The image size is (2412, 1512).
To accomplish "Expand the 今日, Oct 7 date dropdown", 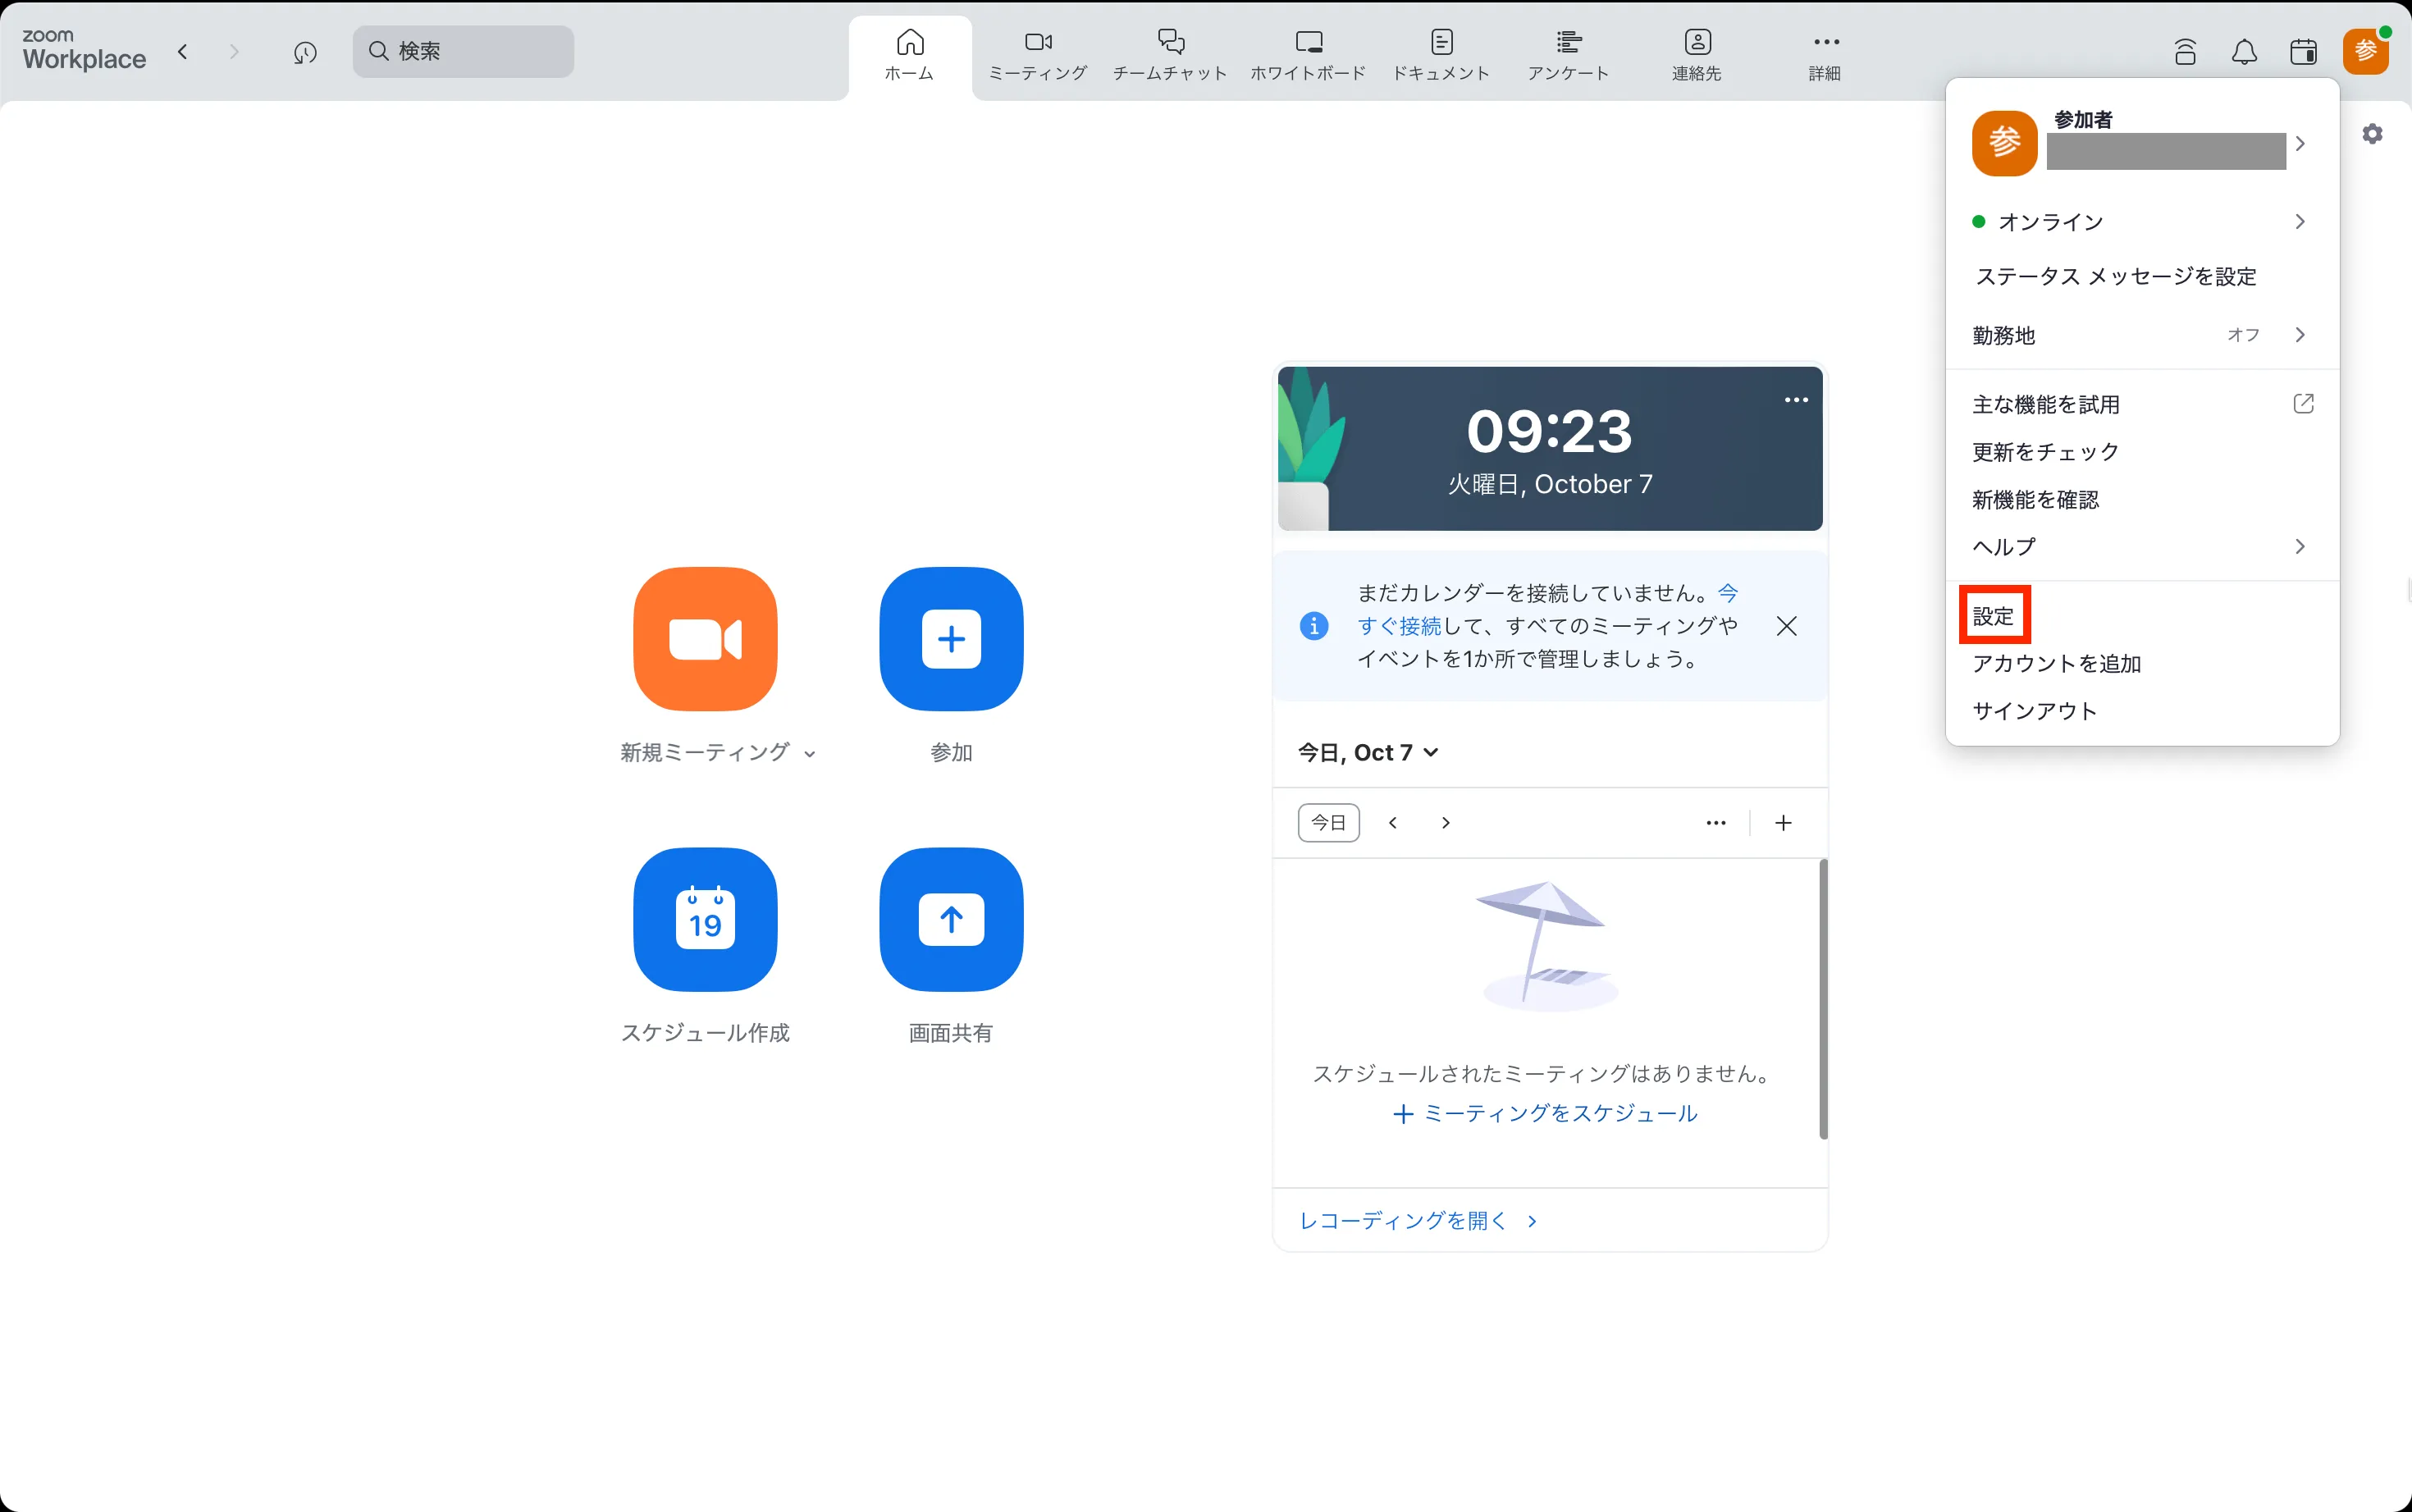I will pyautogui.click(x=1368, y=752).
